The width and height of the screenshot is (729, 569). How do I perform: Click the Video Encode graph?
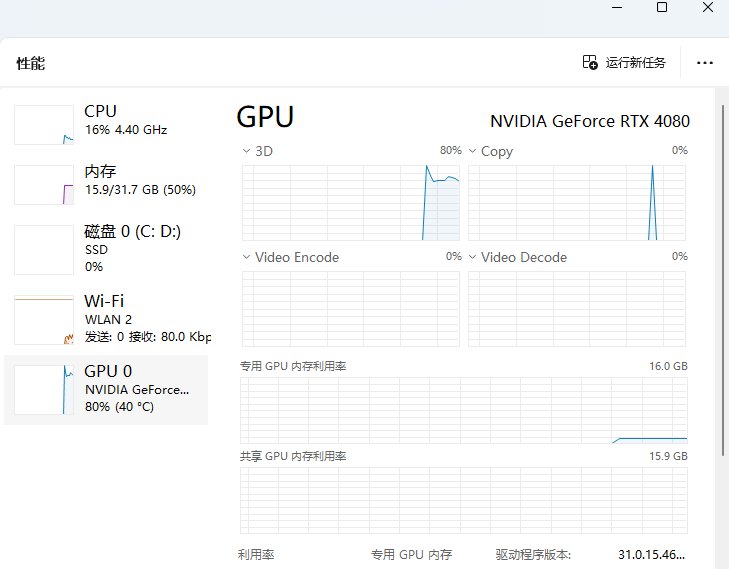pyautogui.click(x=351, y=309)
